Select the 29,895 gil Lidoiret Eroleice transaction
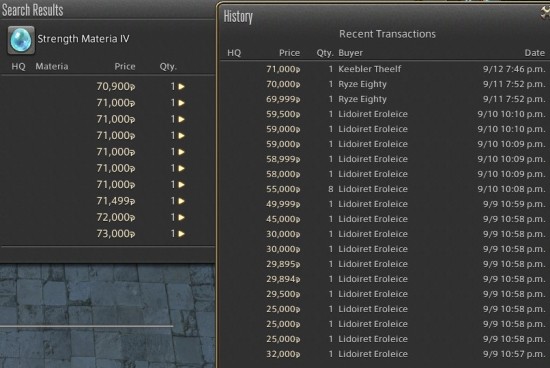Viewport: 550px width, 368px height. point(385,264)
